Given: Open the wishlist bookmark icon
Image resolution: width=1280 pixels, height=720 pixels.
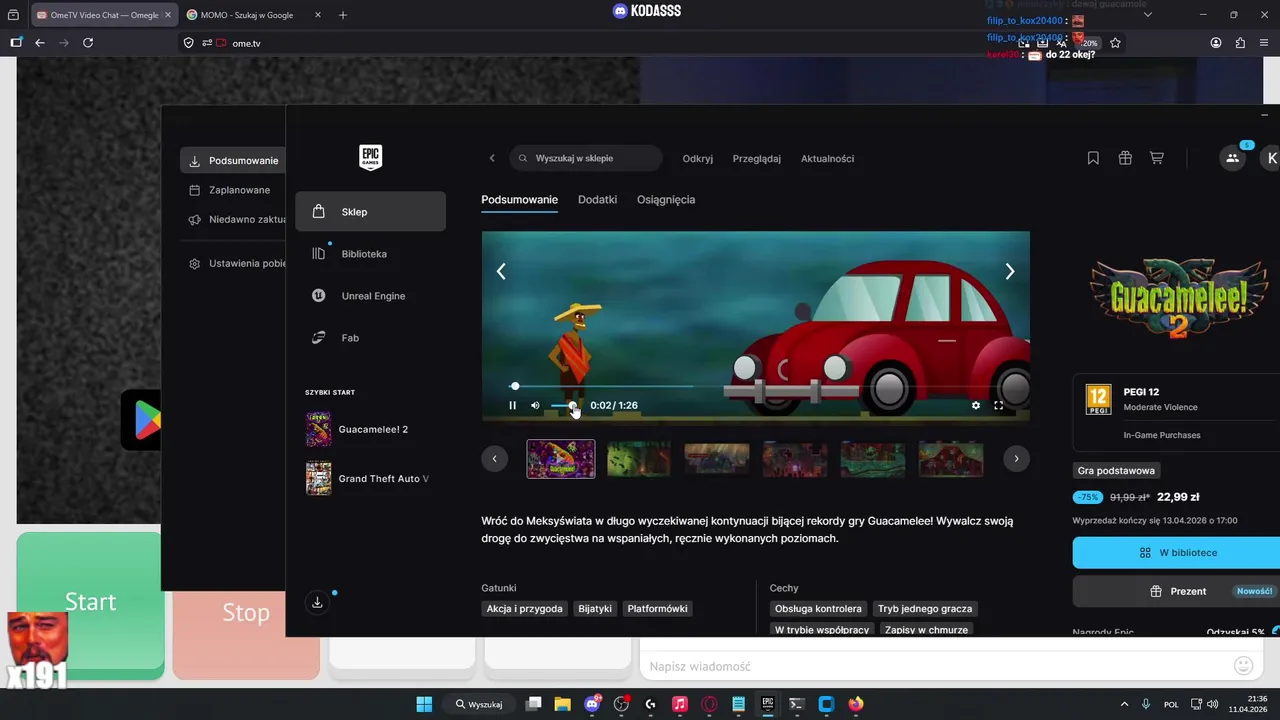Looking at the screenshot, I should [x=1093, y=158].
